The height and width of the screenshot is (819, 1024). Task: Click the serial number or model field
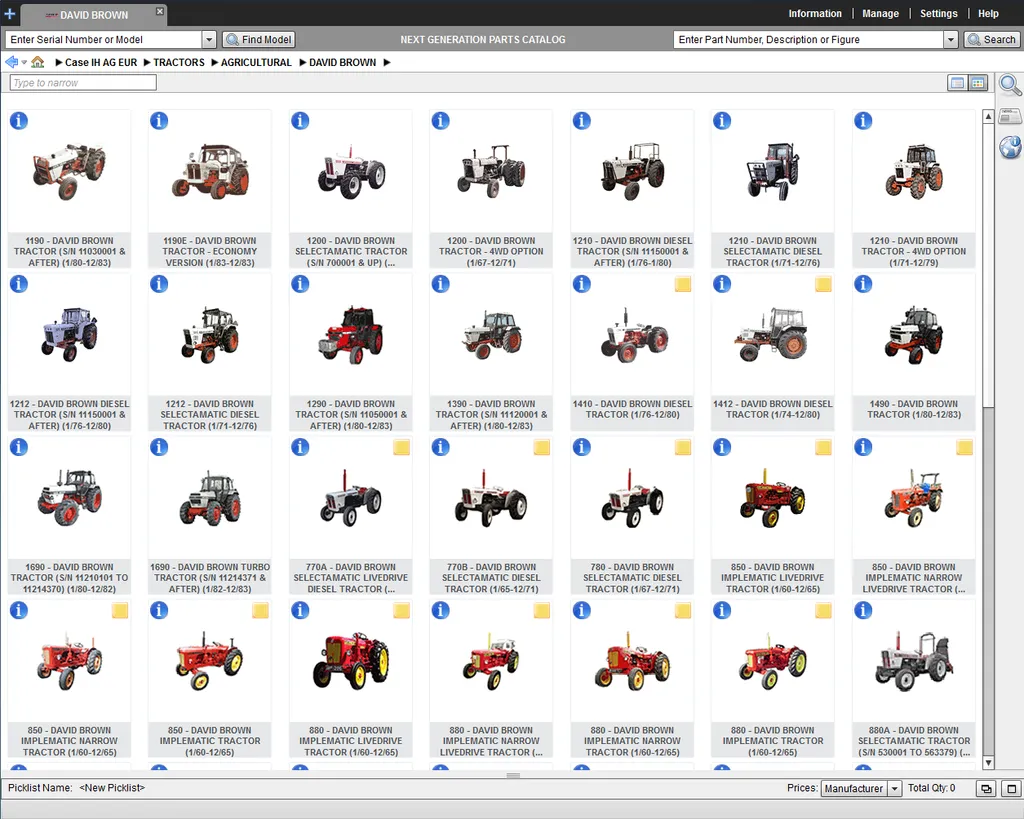click(x=103, y=40)
